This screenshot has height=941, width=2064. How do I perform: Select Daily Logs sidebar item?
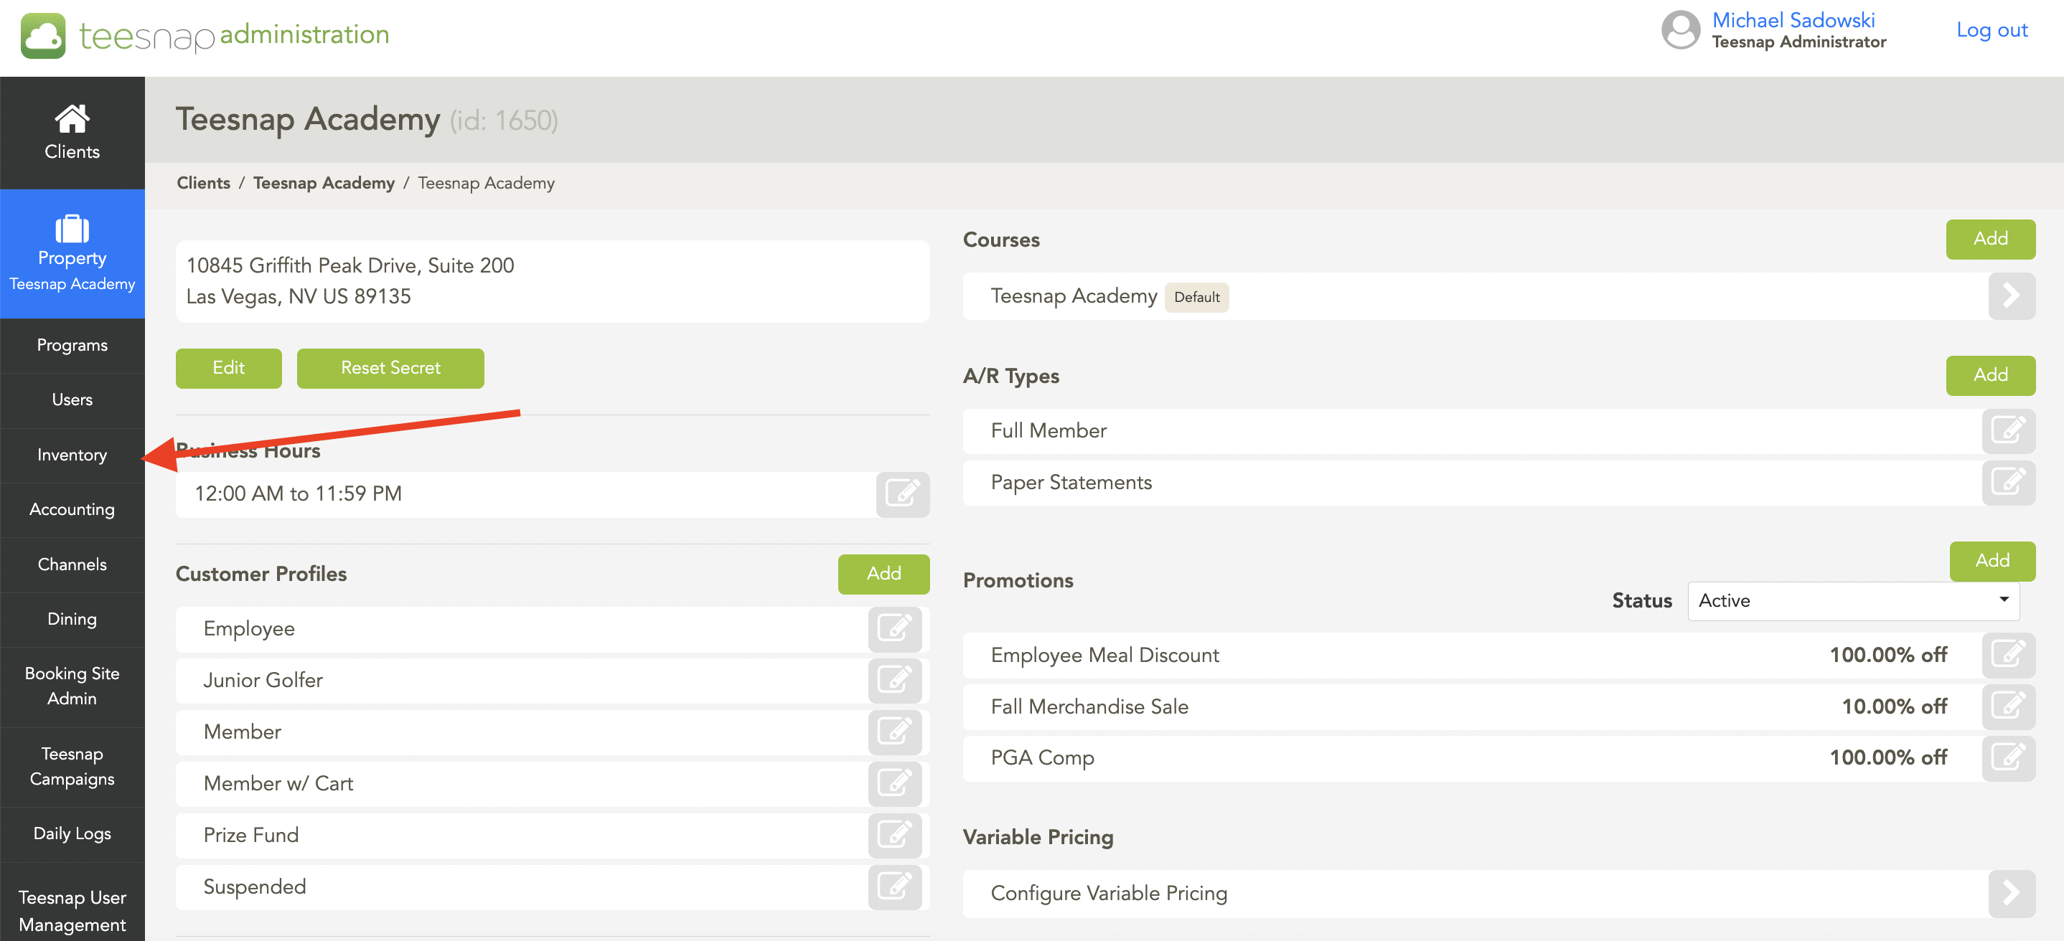click(x=72, y=834)
